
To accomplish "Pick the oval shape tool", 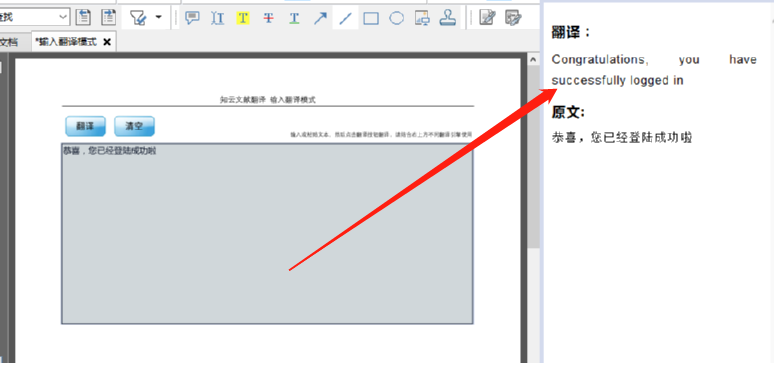I will click(396, 18).
